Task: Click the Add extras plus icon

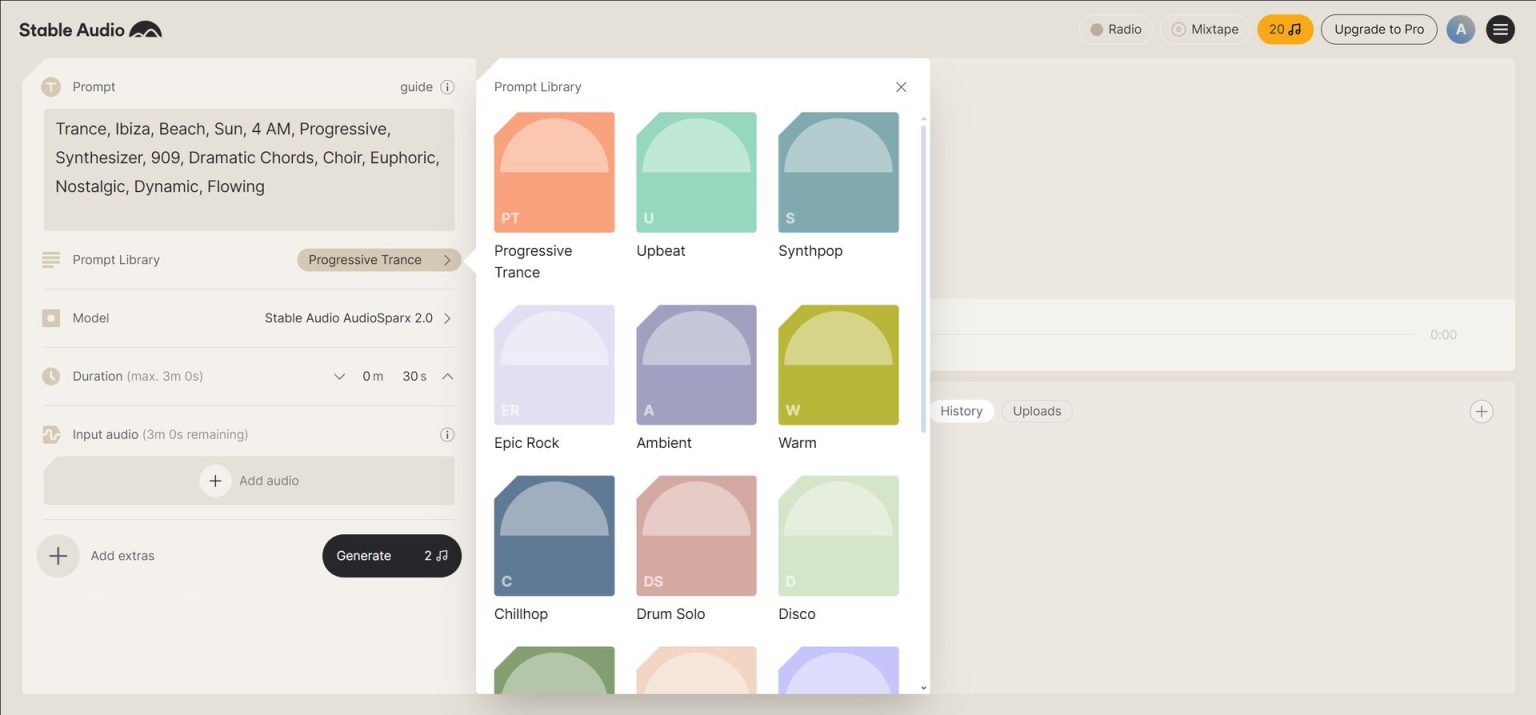Action: [58, 556]
